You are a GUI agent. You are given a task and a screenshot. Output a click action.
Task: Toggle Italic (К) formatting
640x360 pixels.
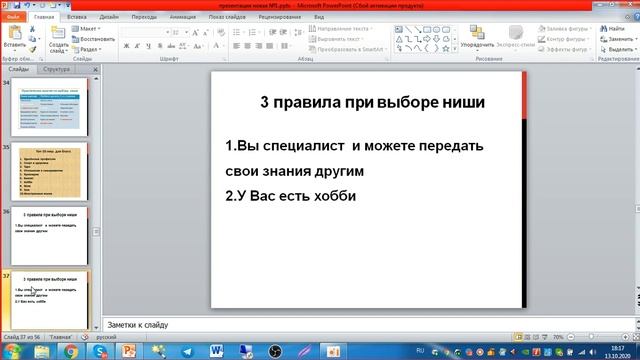[138, 46]
